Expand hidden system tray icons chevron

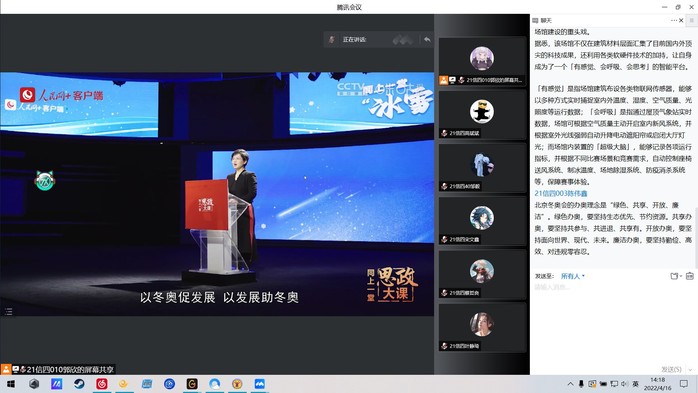(x=570, y=384)
